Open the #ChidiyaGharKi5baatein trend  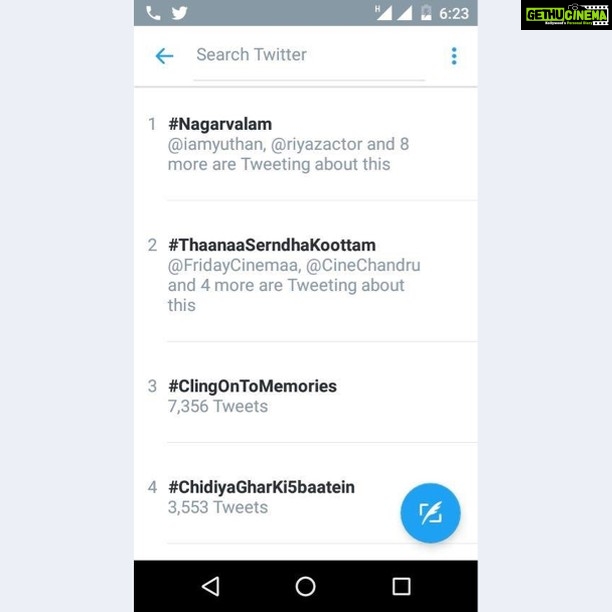coord(262,487)
